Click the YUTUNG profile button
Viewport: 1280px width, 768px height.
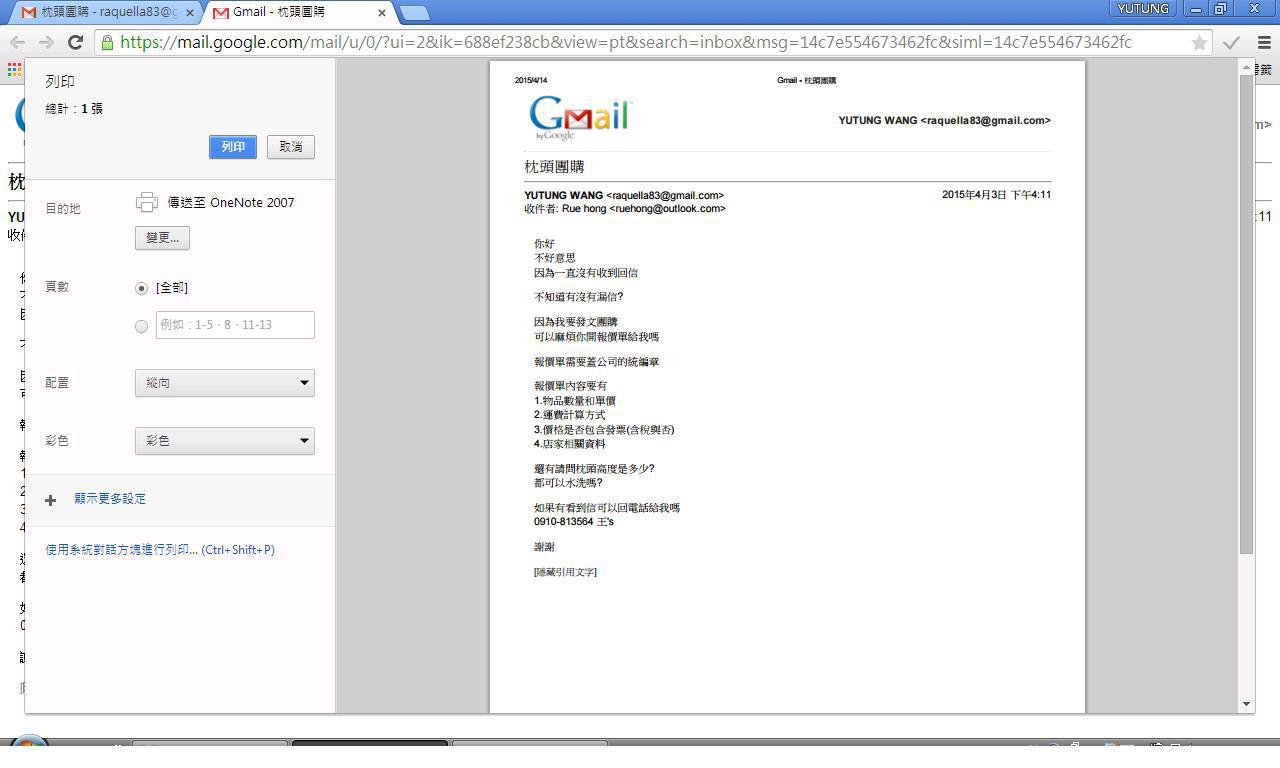pyautogui.click(x=1143, y=8)
